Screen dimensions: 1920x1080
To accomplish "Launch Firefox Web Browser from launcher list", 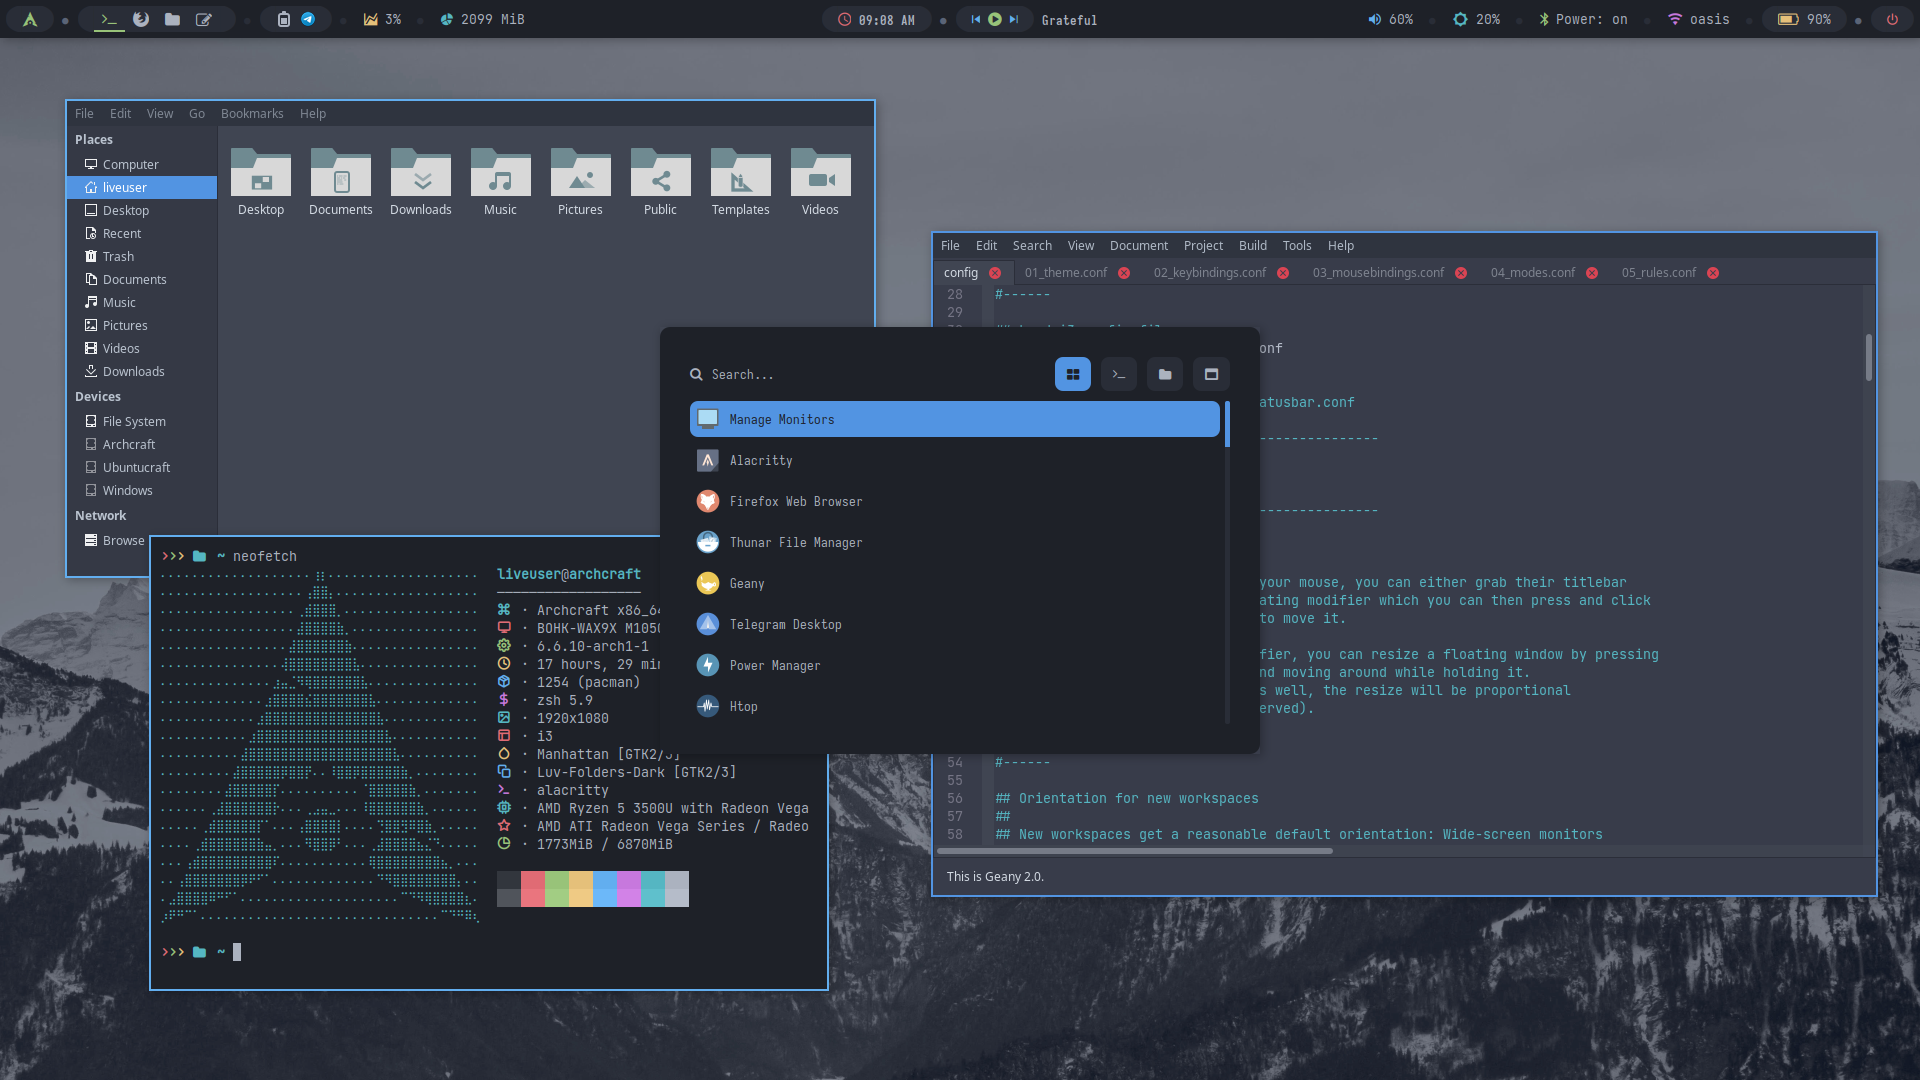I will pos(795,501).
